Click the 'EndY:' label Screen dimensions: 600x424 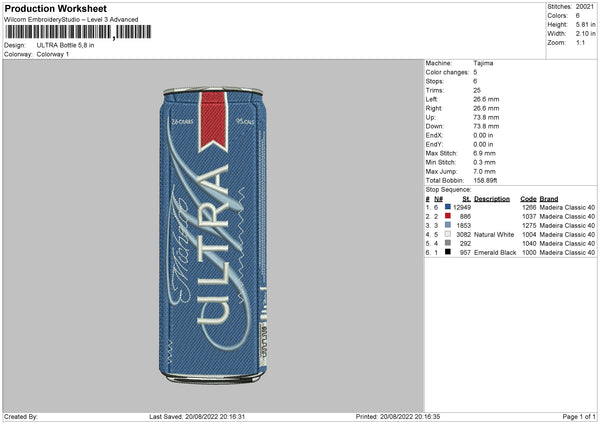(434, 144)
